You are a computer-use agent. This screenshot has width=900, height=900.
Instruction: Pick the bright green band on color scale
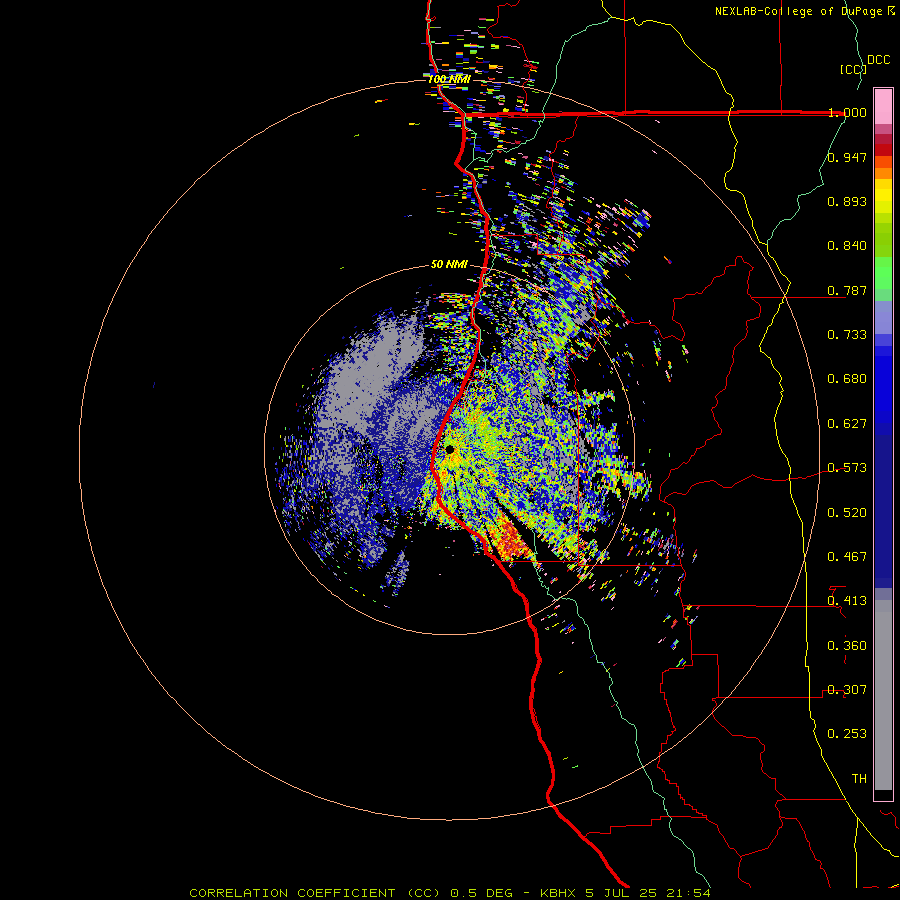[x=883, y=273]
